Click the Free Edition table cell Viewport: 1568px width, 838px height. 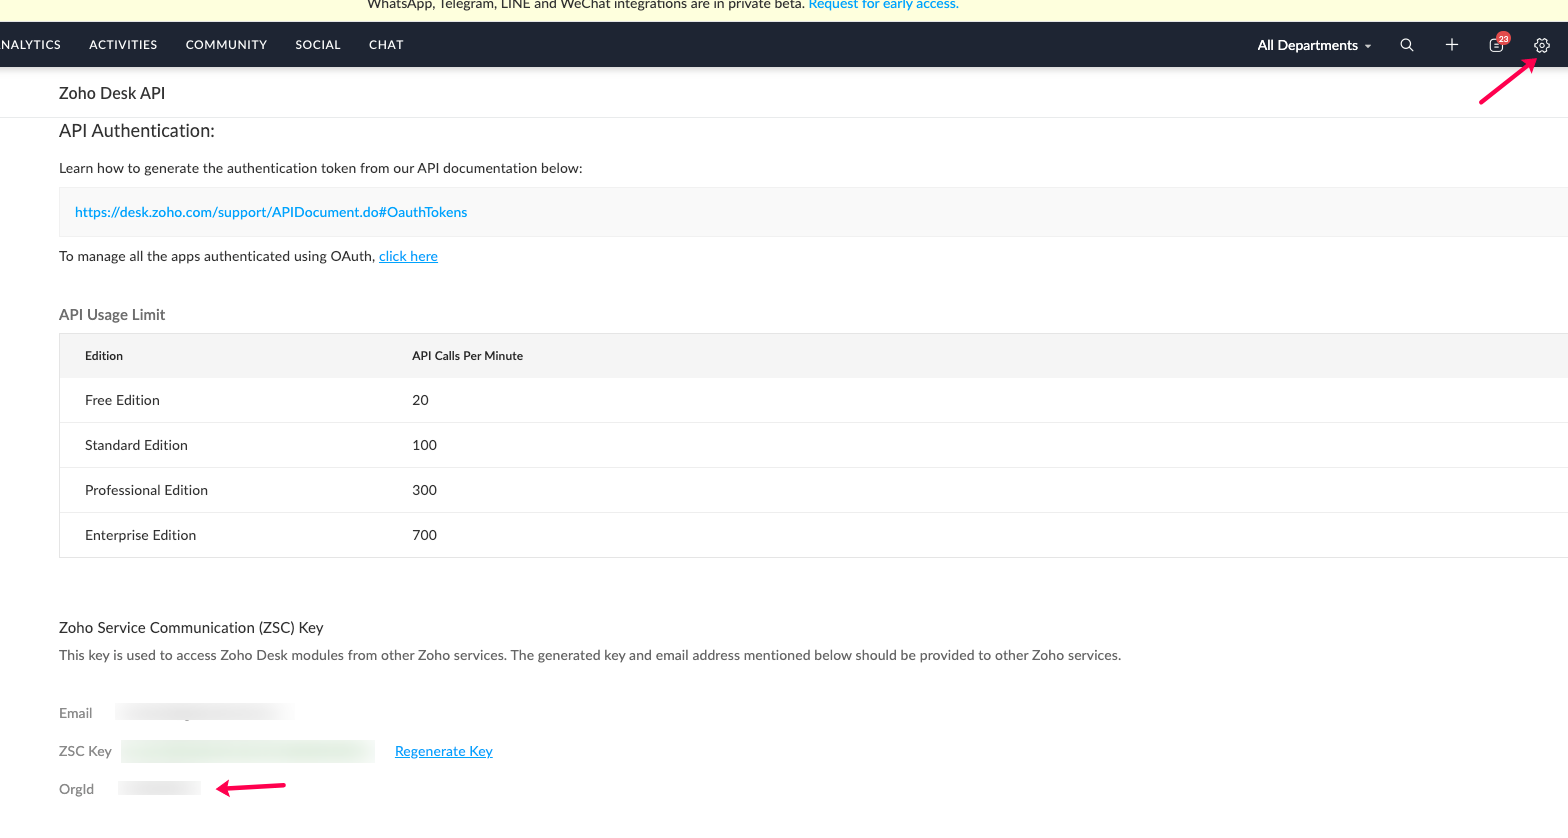pyautogui.click(x=122, y=400)
